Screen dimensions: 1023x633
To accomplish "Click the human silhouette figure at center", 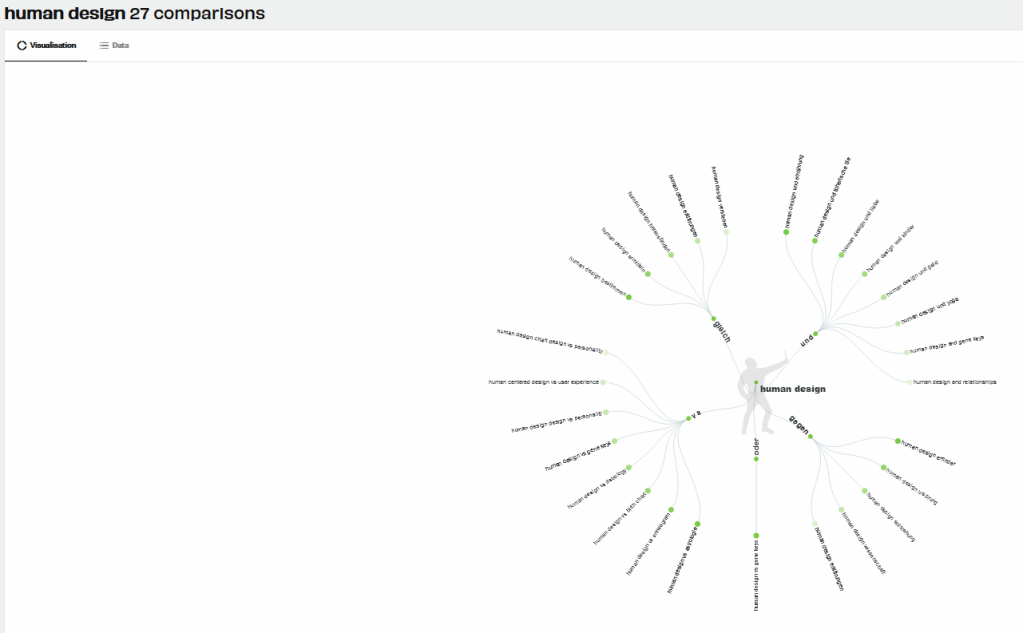I will (751, 397).
